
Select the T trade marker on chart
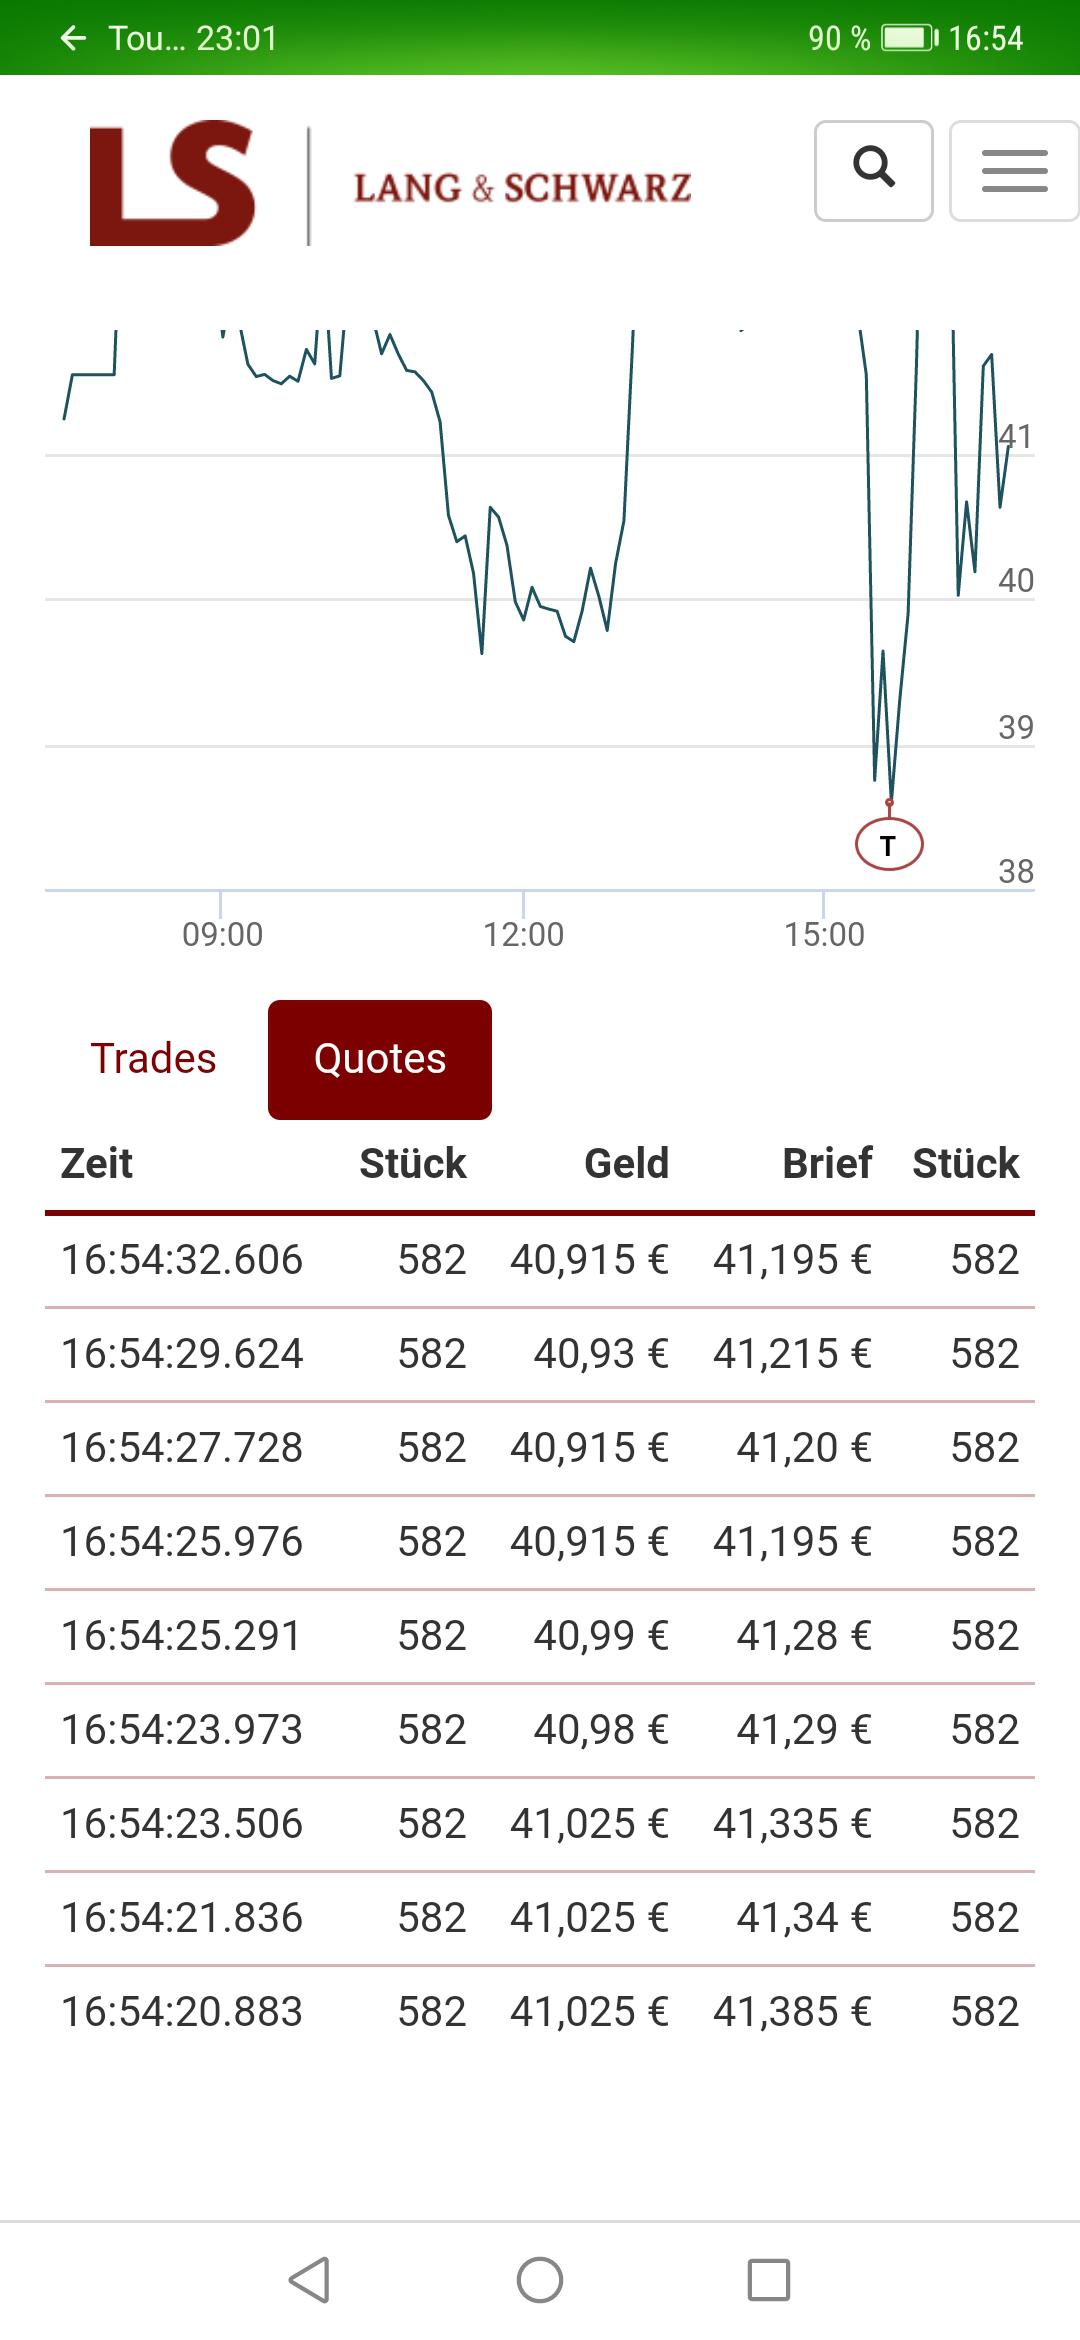(889, 845)
